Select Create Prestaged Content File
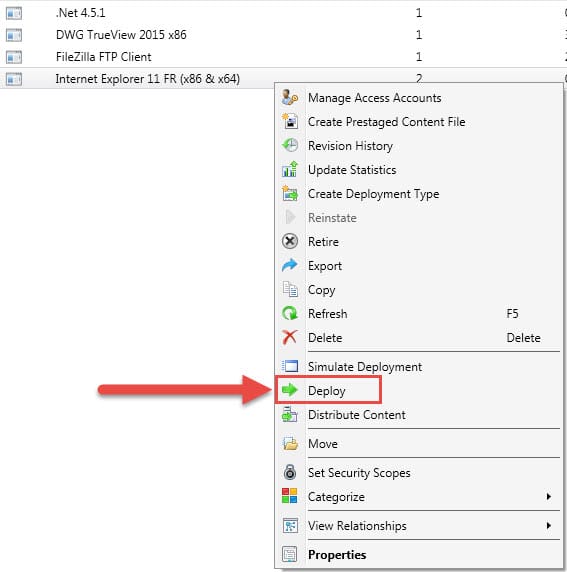 (387, 122)
